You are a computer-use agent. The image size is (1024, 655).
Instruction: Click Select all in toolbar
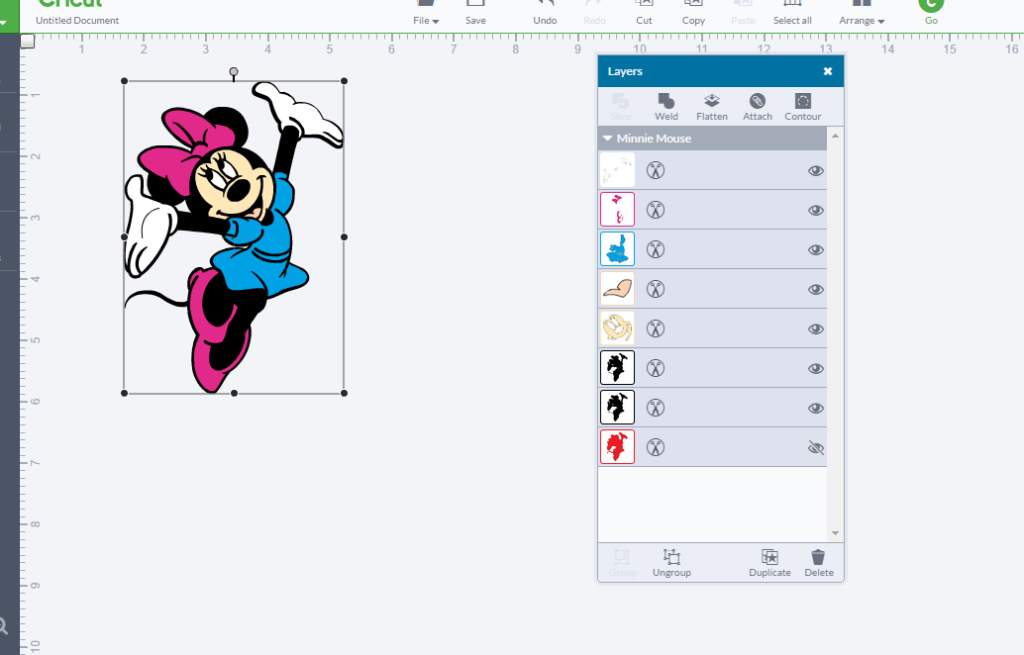pyautogui.click(x=792, y=14)
